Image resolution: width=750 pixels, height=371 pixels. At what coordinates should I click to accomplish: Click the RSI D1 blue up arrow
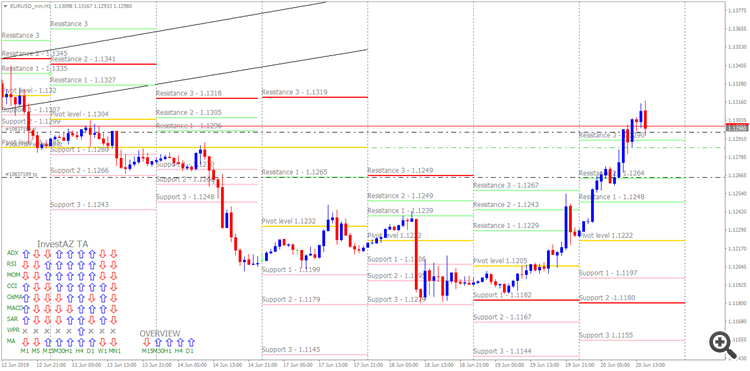92,265
